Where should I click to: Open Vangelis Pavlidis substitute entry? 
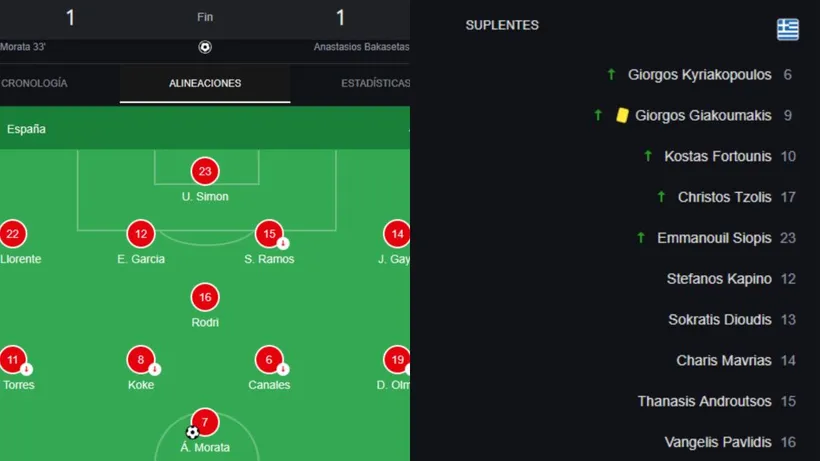[x=717, y=442]
